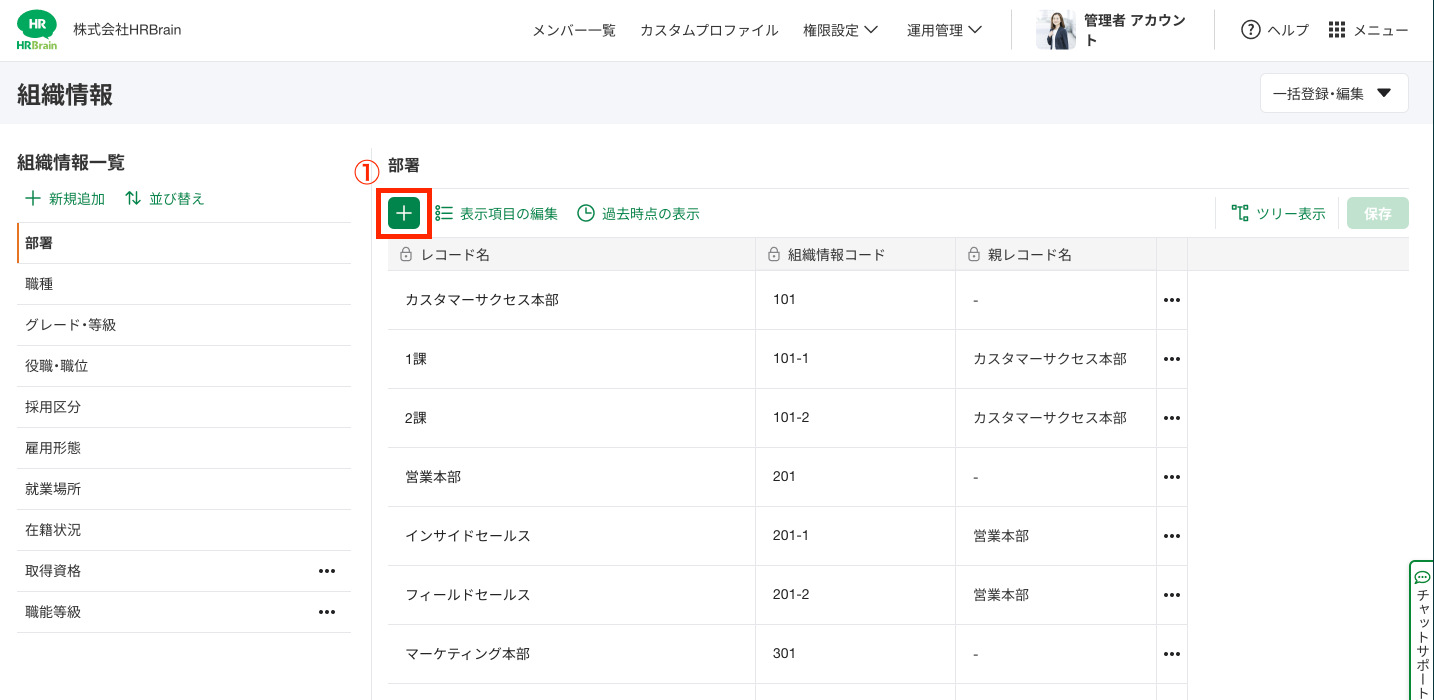Open the chat support (チャットサポート) widget
This screenshot has width=1434, height=700.
(1422, 630)
